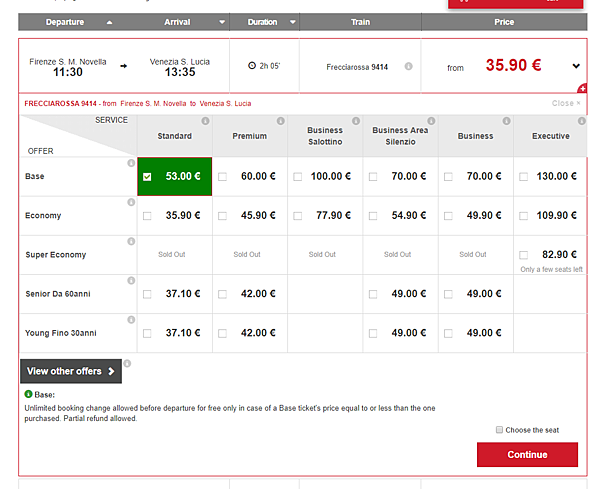Screen dimensions: 600x489
Task: Select Senior Premium 42.00 € fare
Action: click(222, 294)
